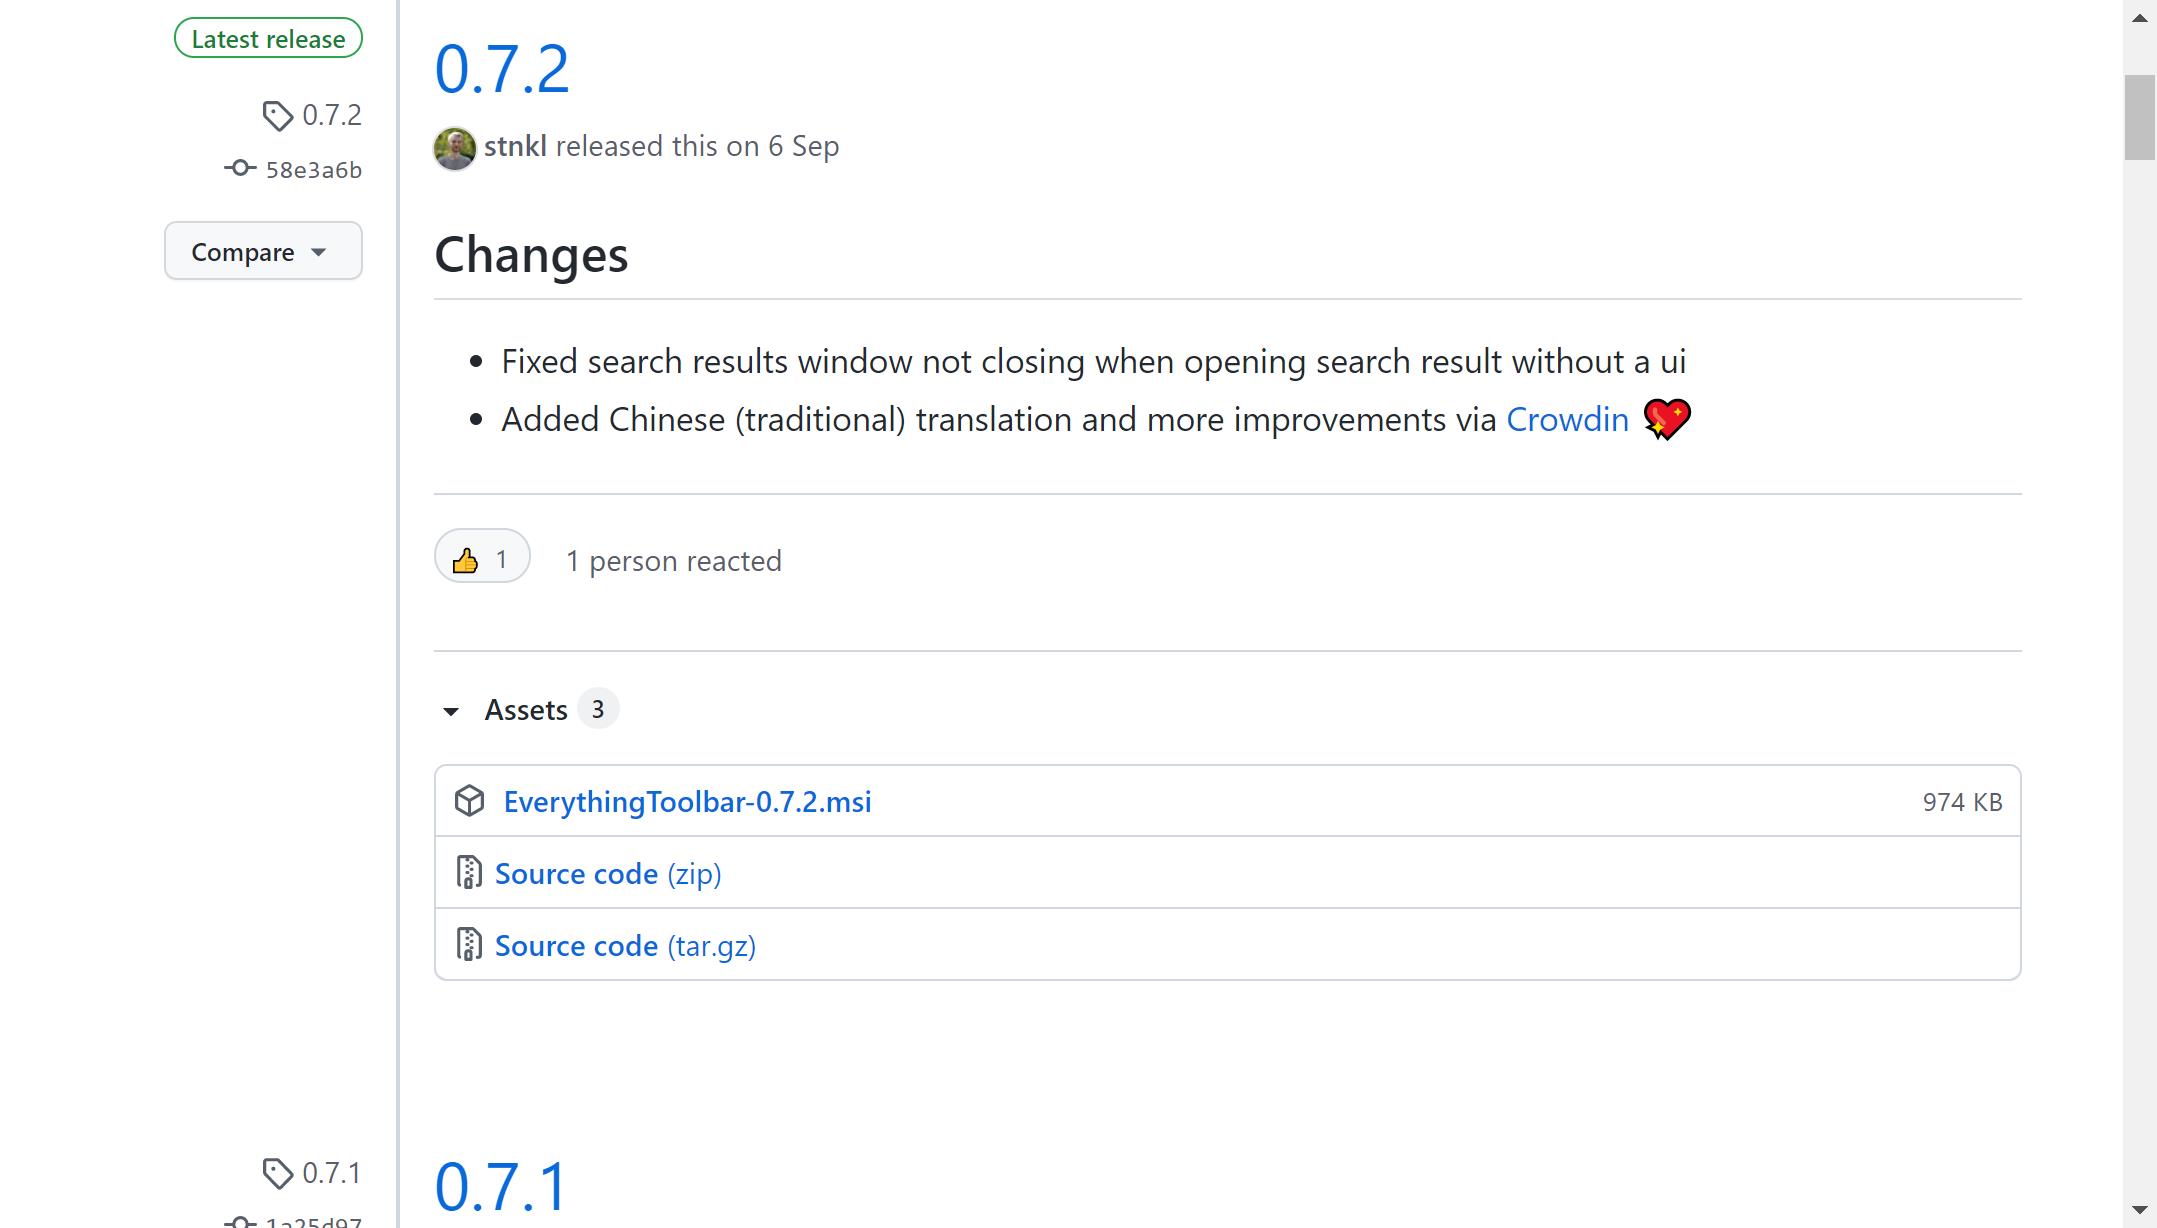Click the 0.7.2 tag icon in sidebar
The width and height of the screenshot is (2157, 1228).
click(277, 116)
